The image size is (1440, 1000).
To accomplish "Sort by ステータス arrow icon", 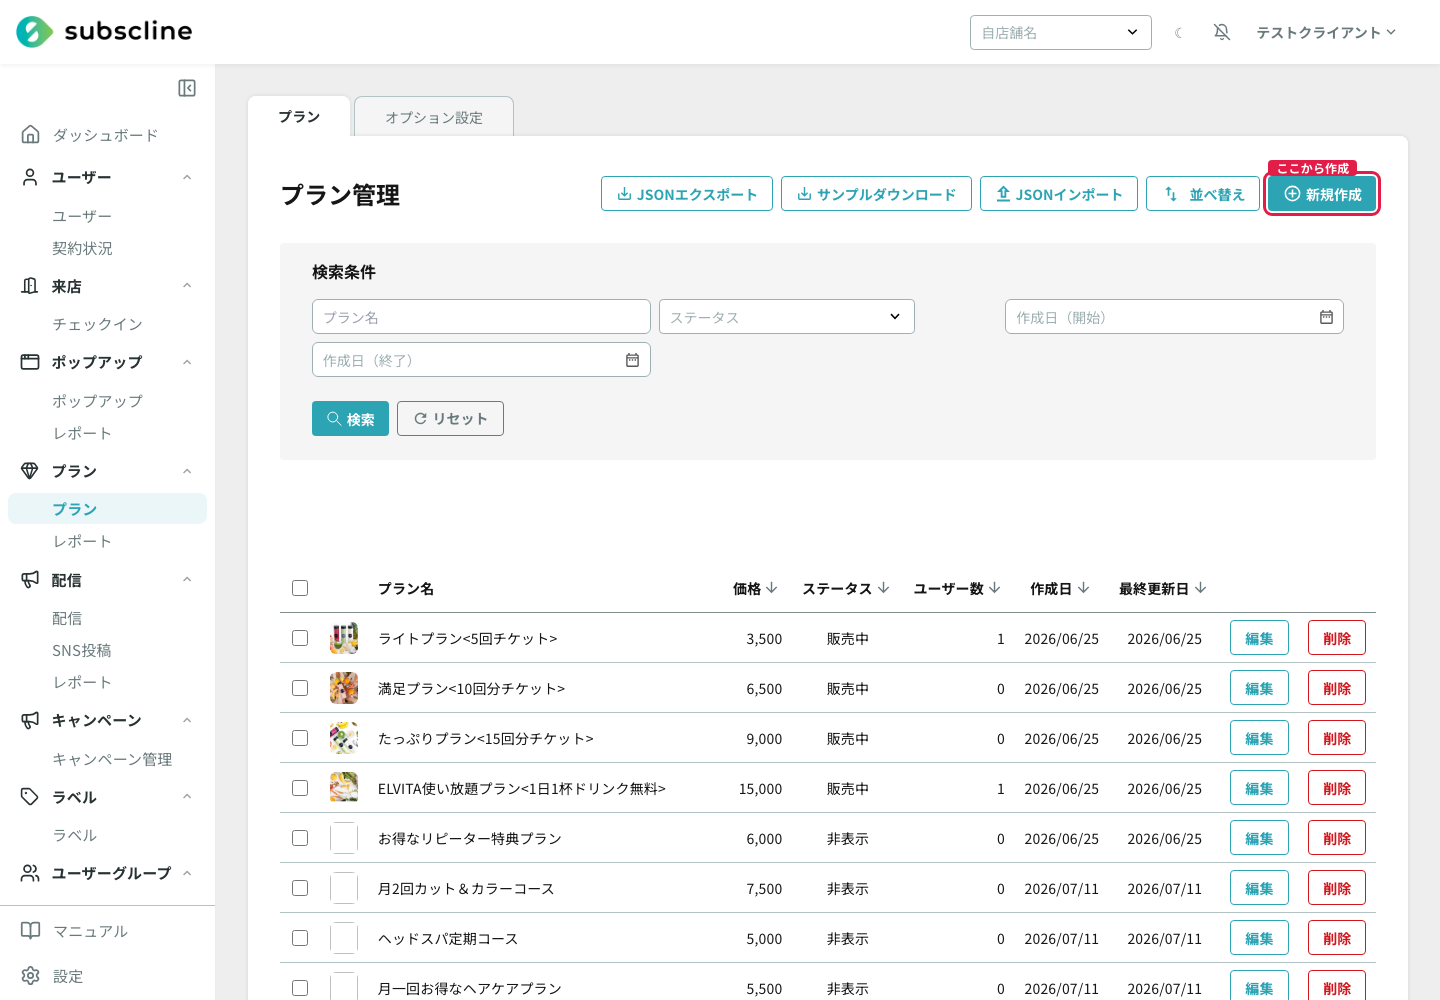I will [x=883, y=588].
